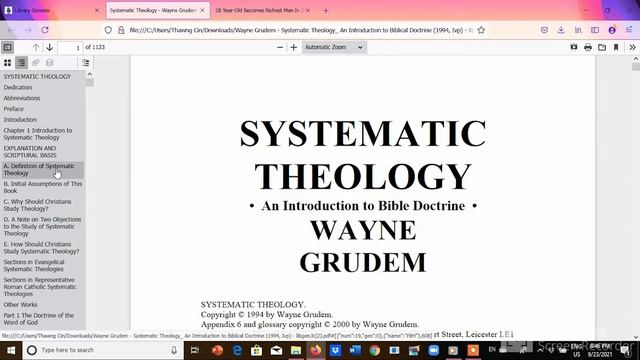The width and height of the screenshot is (640, 360).
Task: Open Firefox downloads panel
Action: (561, 30)
